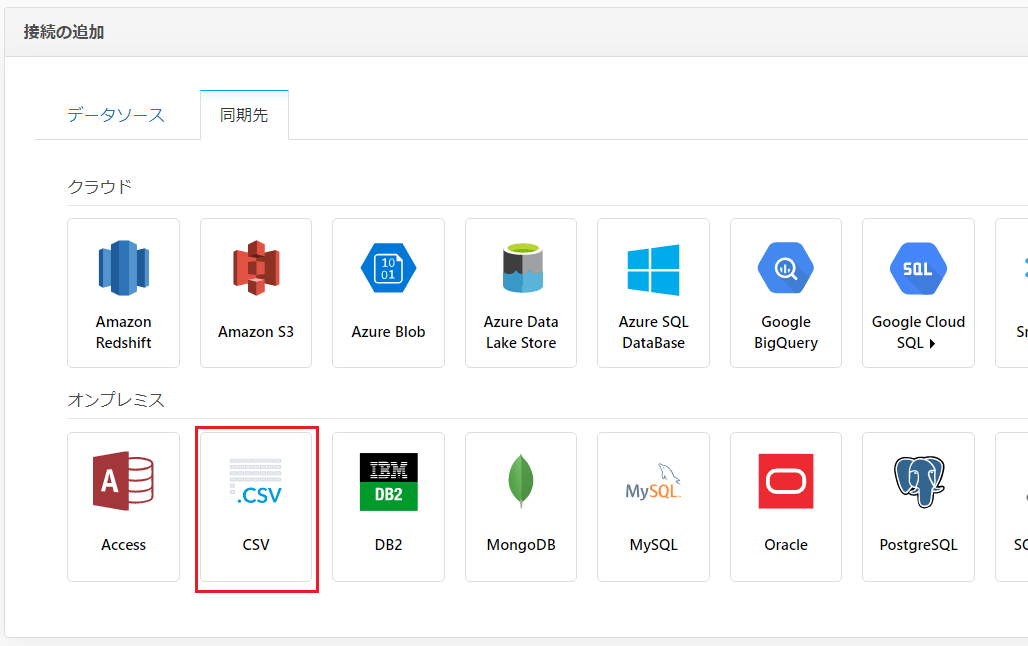
Task: Select the MySQL dolphin logo
Action: tap(653, 482)
